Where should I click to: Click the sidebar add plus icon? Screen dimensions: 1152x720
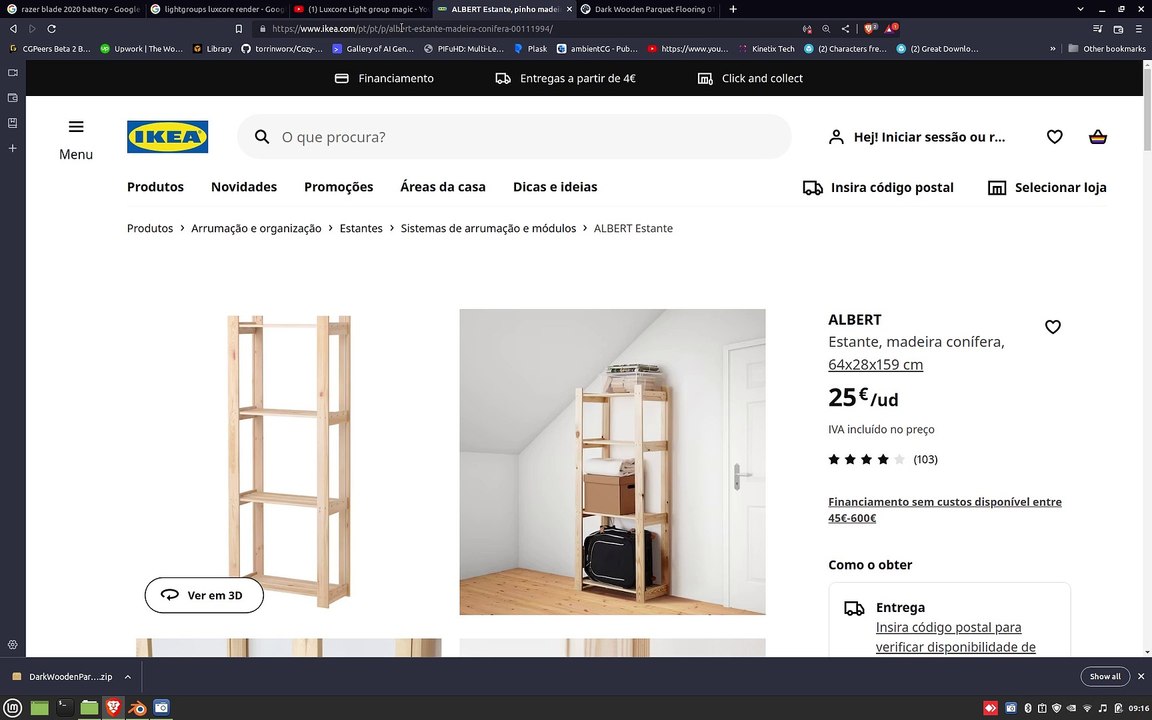(x=12, y=148)
